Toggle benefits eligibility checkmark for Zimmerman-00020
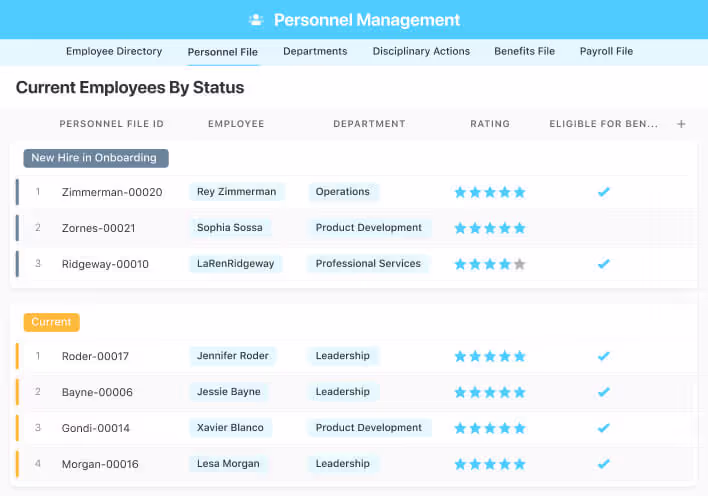 coord(603,192)
